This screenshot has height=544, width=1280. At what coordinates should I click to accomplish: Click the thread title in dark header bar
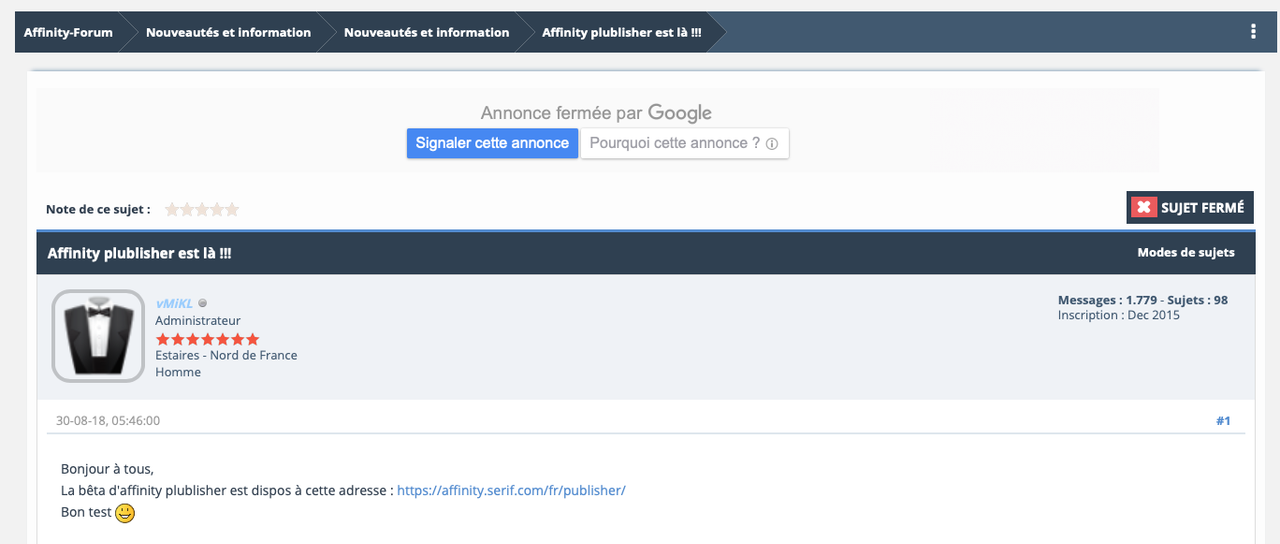pos(140,253)
